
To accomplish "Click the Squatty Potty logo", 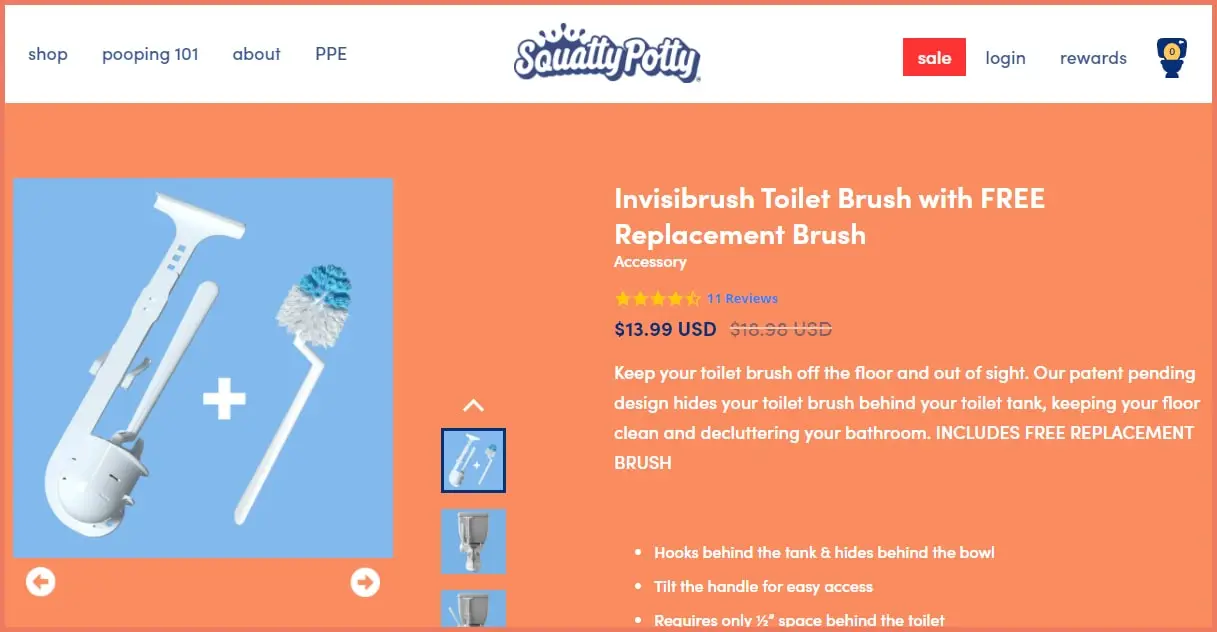I will [x=606, y=55].
